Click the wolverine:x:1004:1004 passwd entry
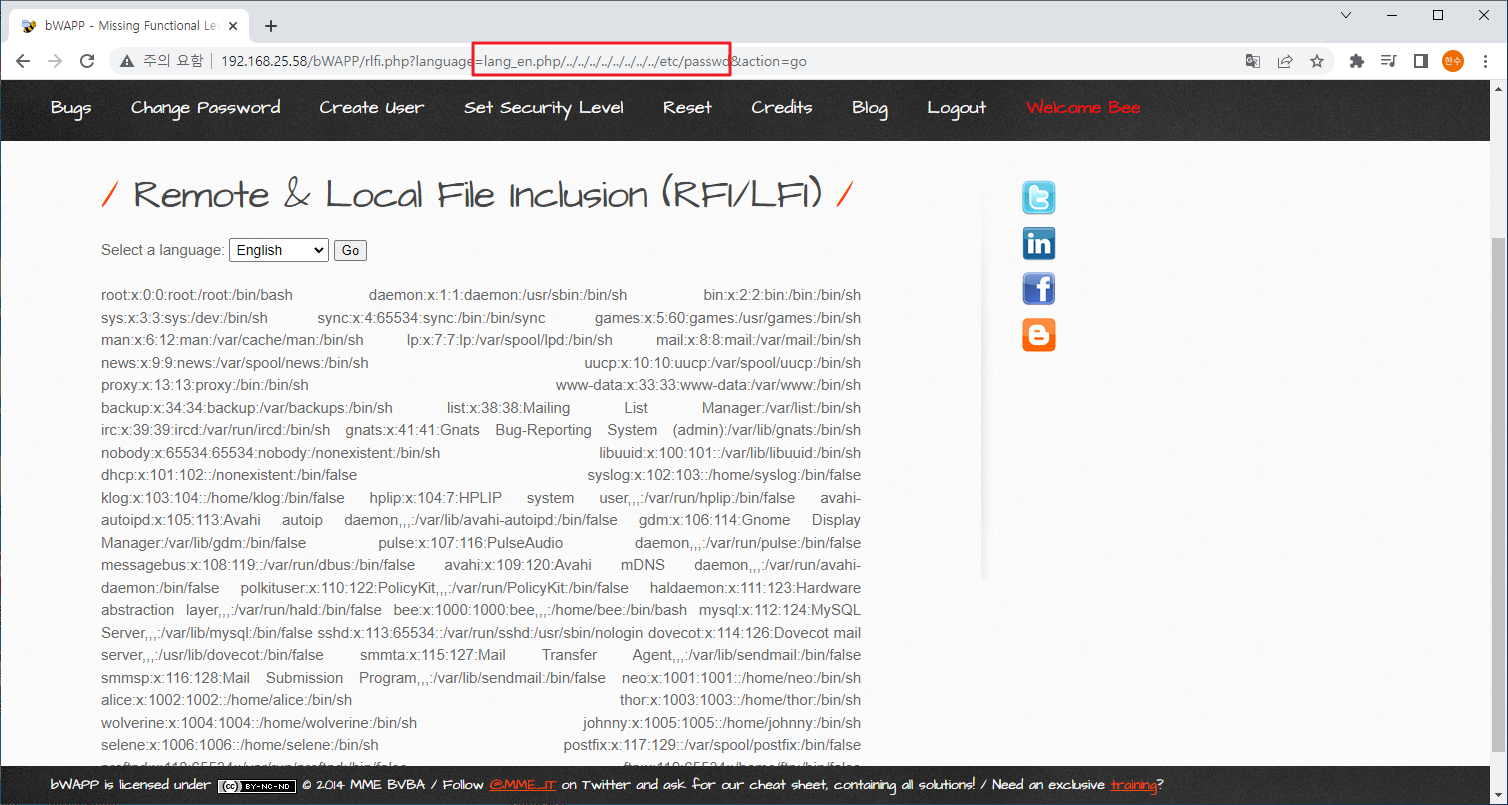The width and height of the screenshot is (1508, 805). (259, 723)
